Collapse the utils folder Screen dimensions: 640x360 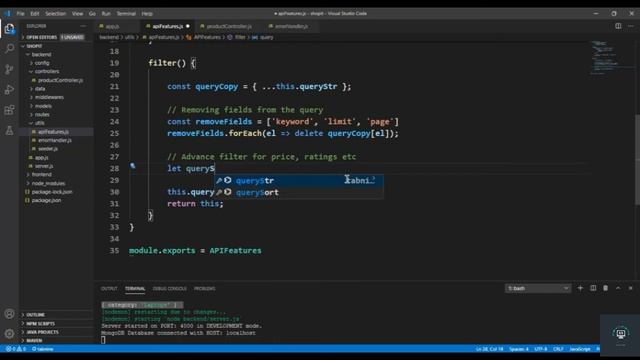coord(39,123)
